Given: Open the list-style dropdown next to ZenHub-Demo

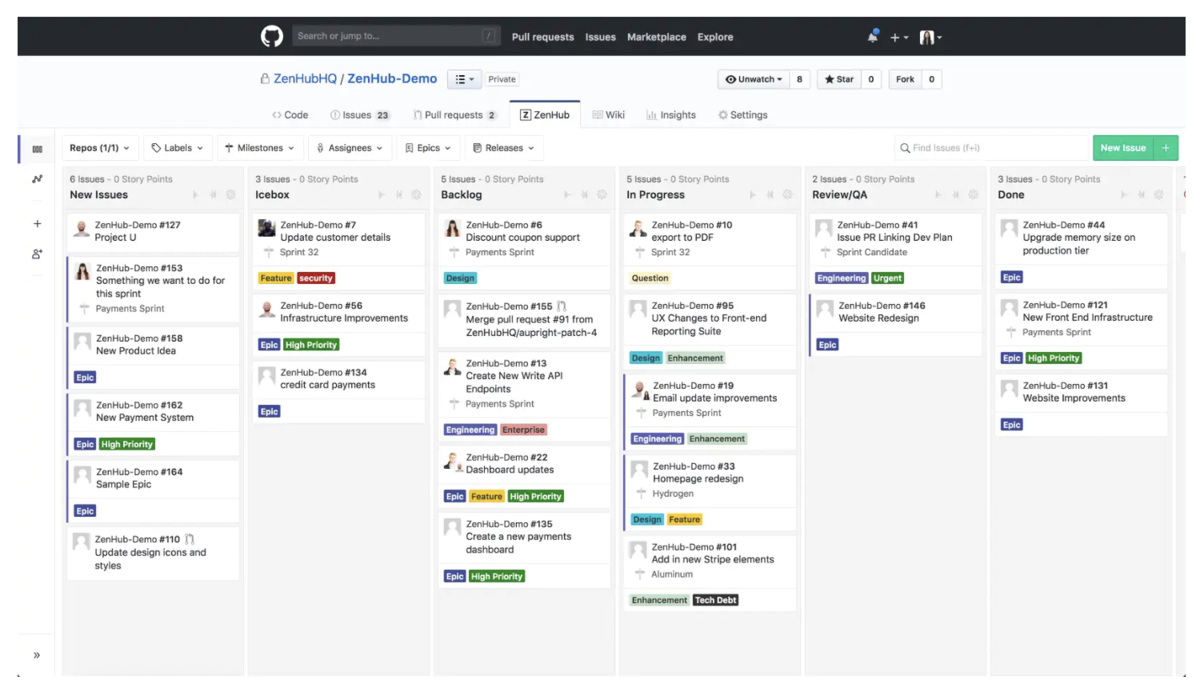Looking at the screenshot, I should pyautogui.click(x=464, y=79).
